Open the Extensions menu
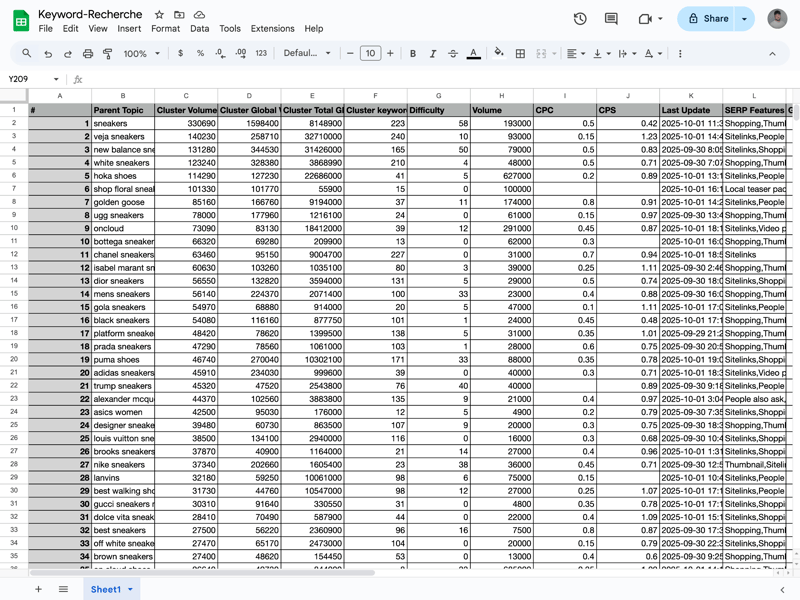 pyautogui.click(x=272, y=29)
